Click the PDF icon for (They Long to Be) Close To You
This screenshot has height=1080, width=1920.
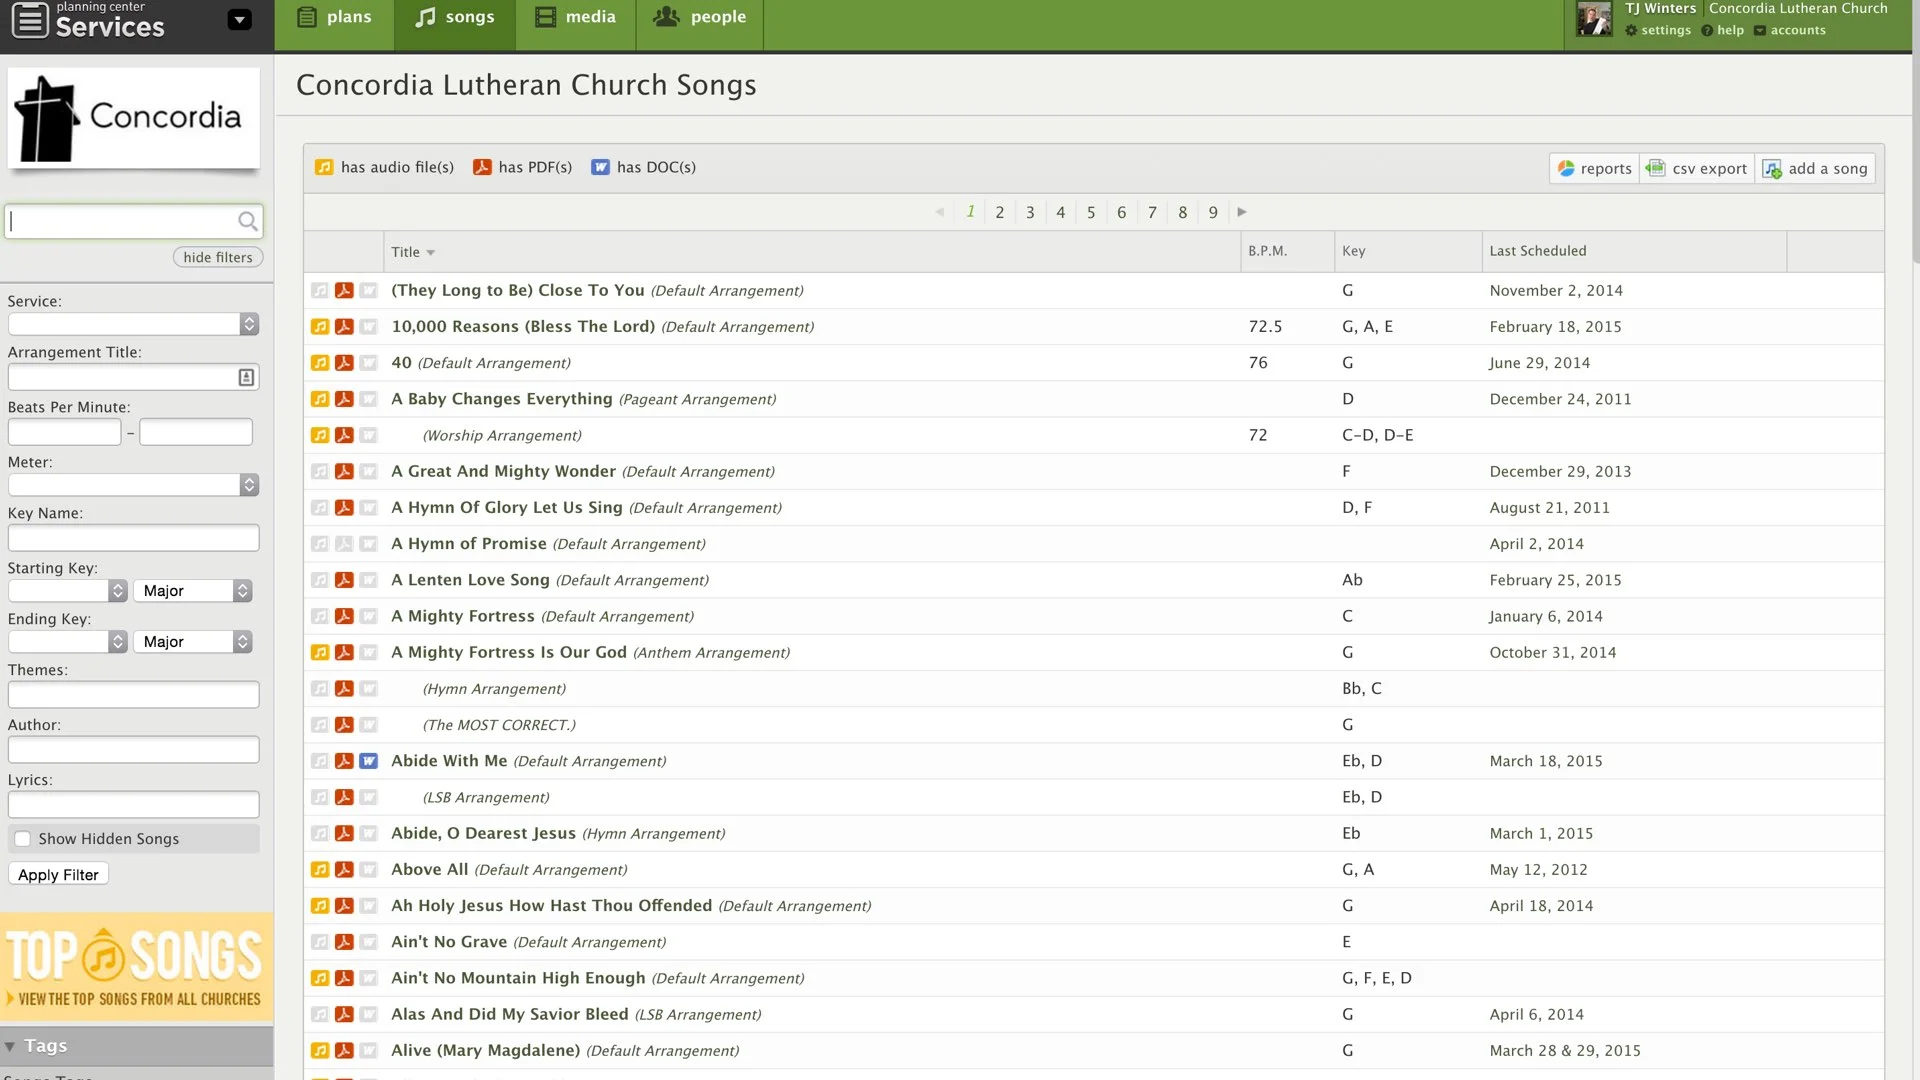click(x=344, y=290)
